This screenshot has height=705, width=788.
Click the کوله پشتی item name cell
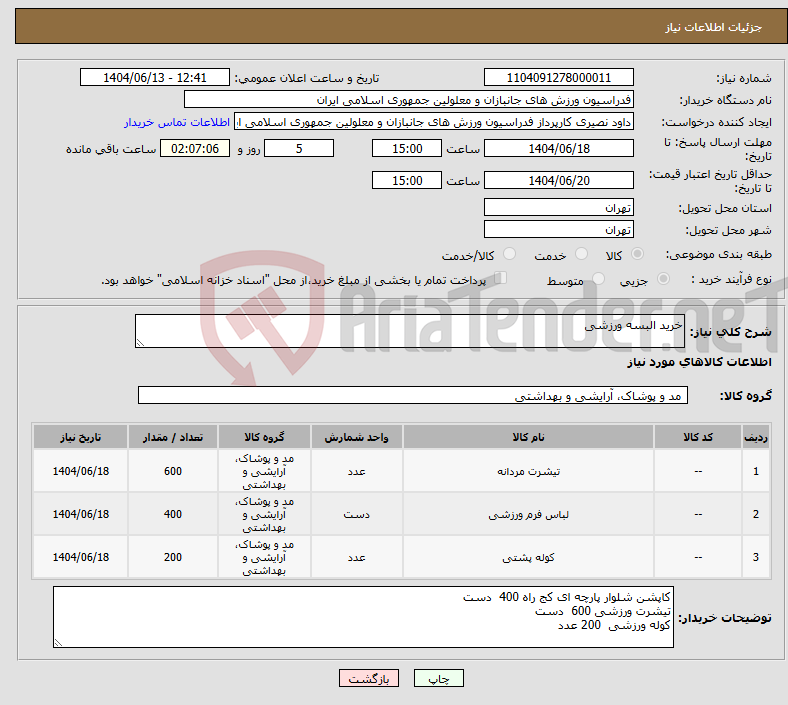point(528,557)
